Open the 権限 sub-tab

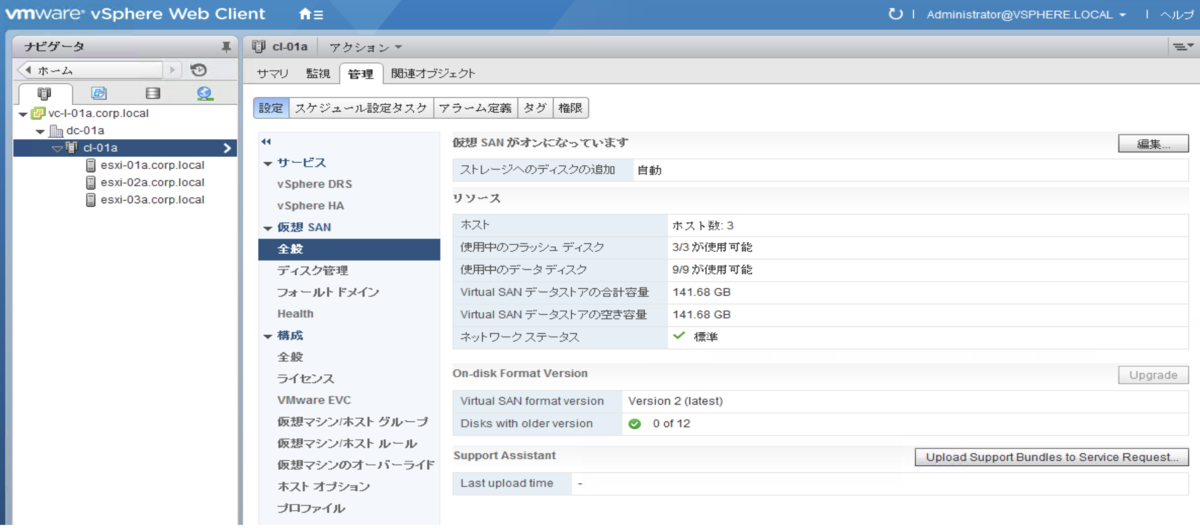coord(570,108)
